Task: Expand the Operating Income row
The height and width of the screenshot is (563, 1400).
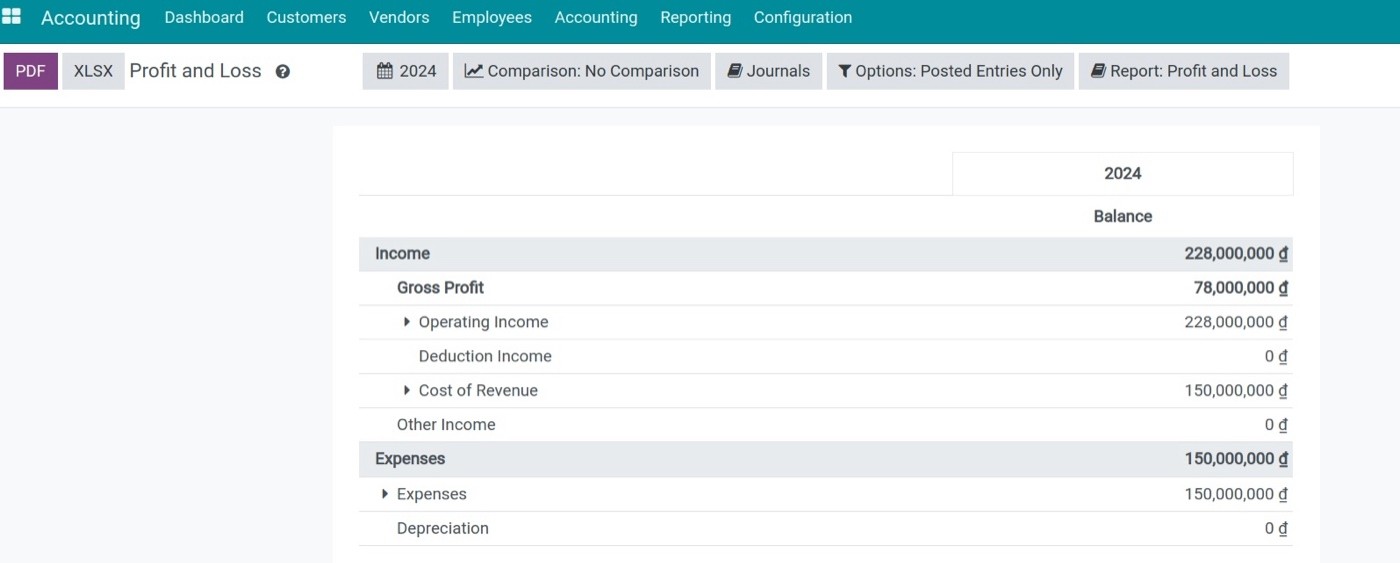Action: click(x=407, y=322)
